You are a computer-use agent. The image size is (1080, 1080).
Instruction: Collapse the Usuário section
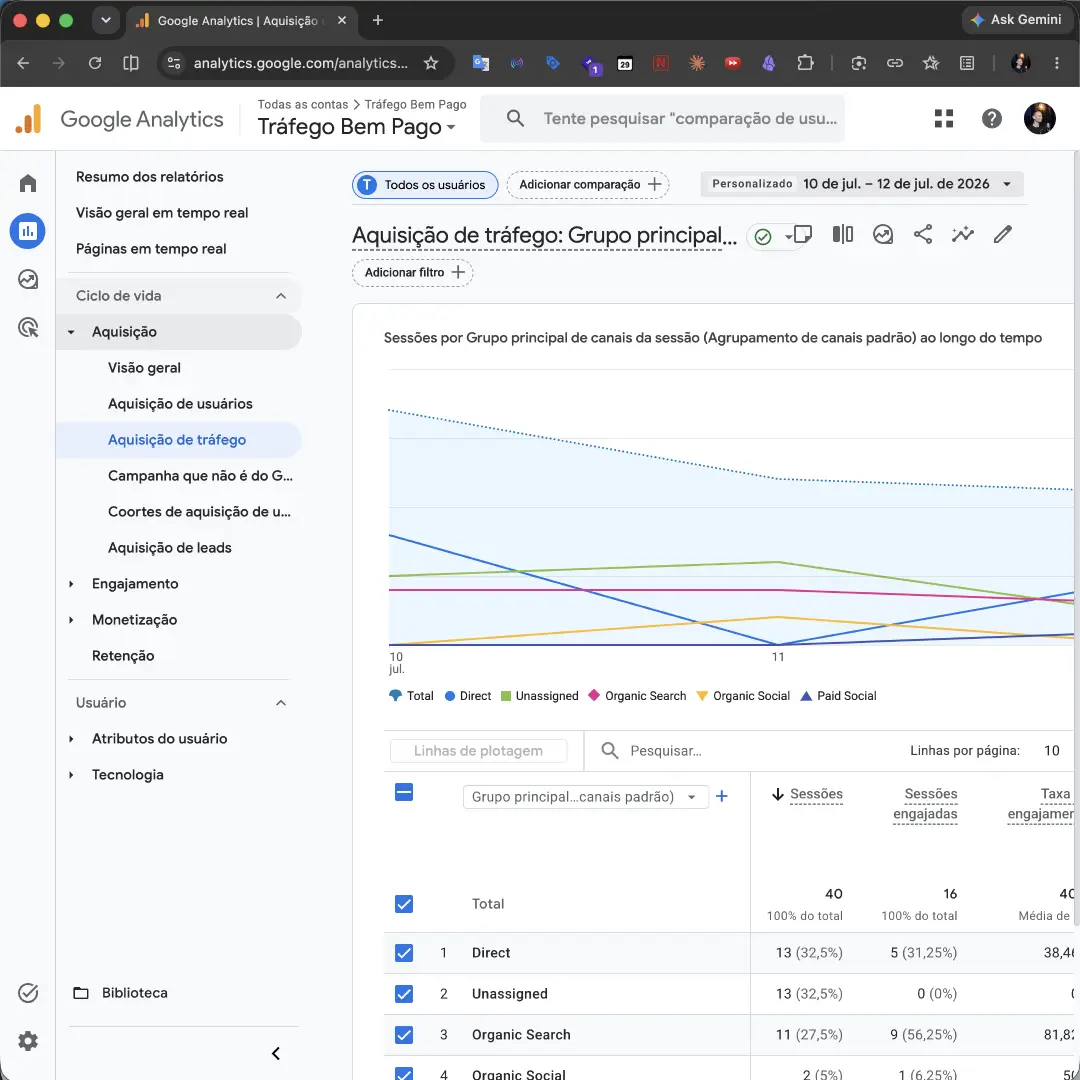pyautogui.click(x=281, y=703)
